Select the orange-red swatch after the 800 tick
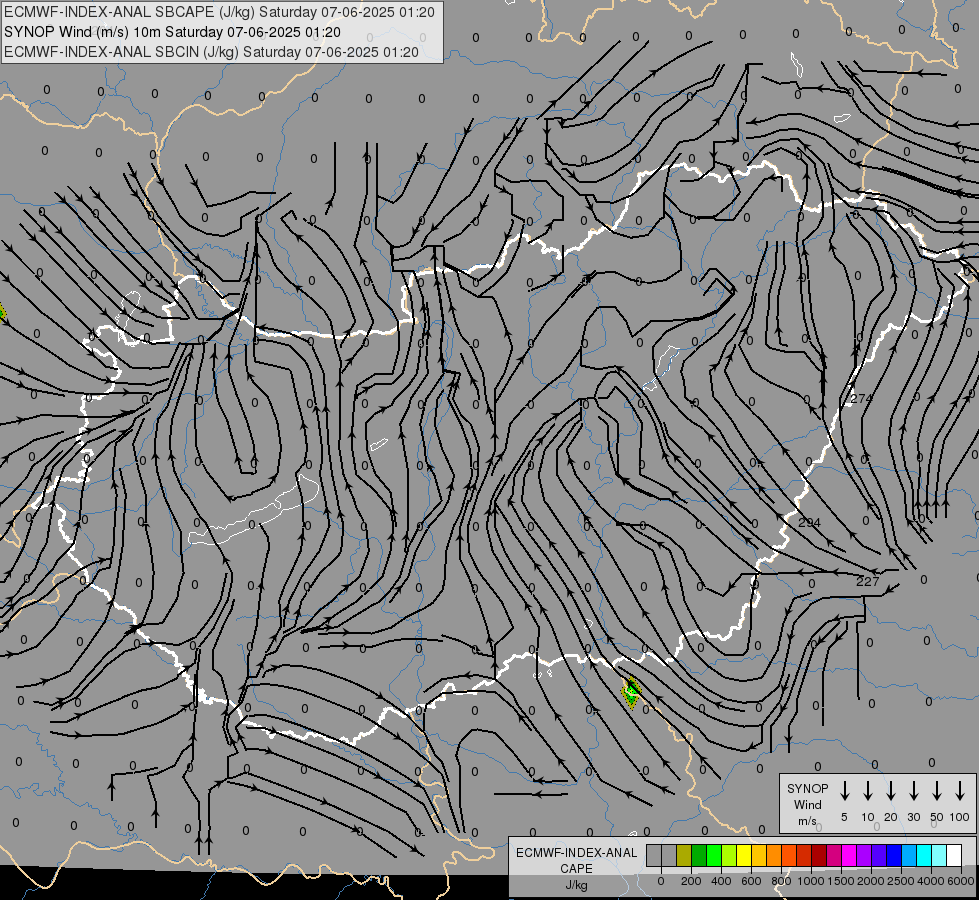Viewport: 979px width, 900px height. pos(789,855)
